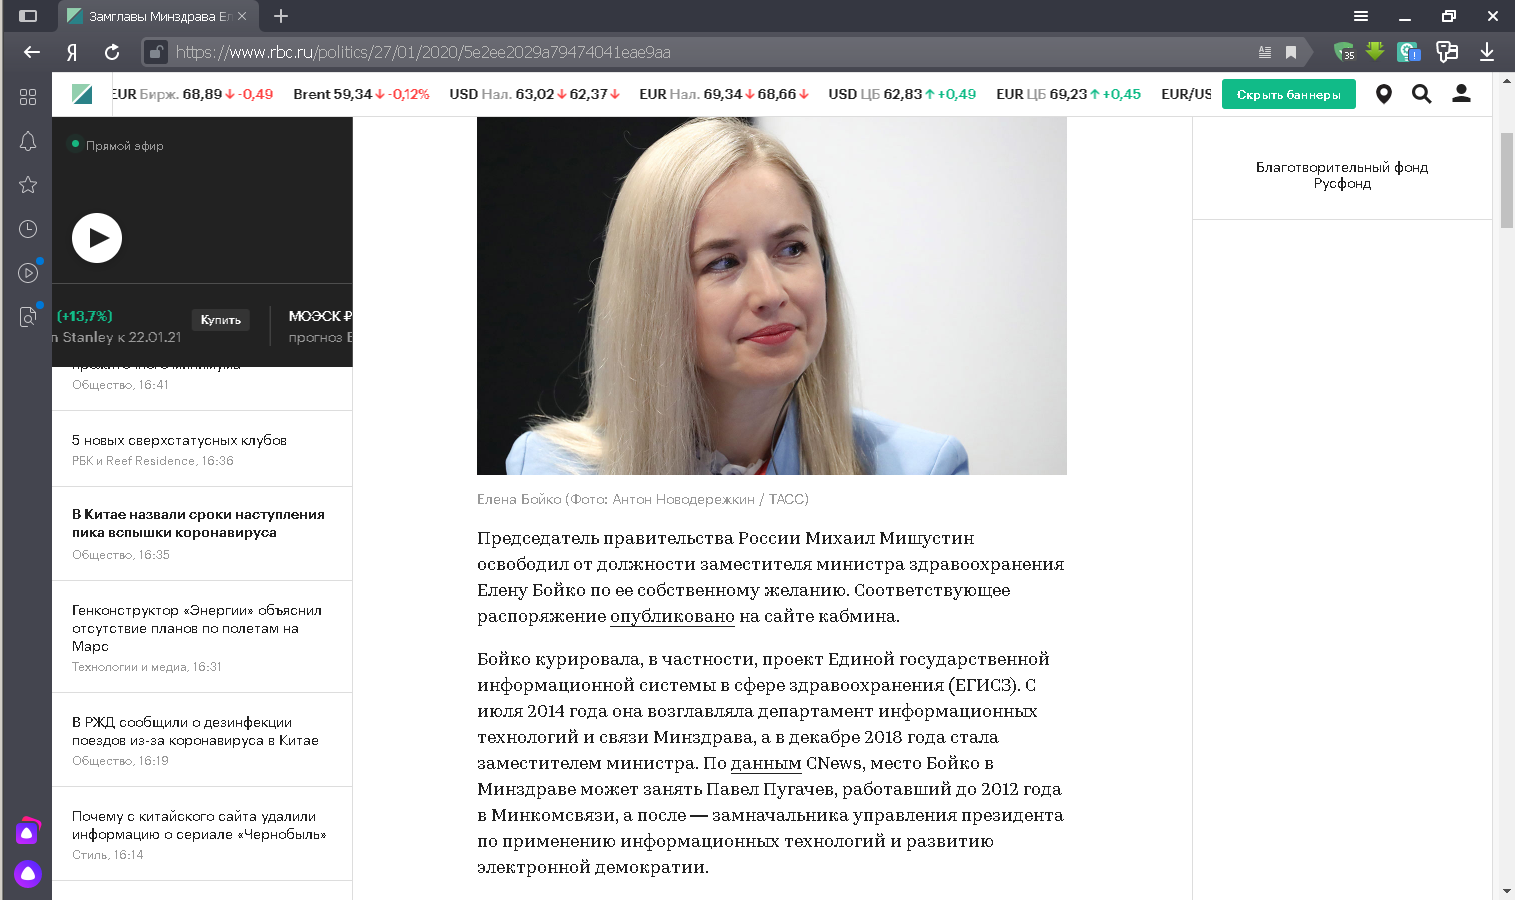Viewport: 1515px width, 900px height.
Task: Click the 'Brent 59,34' ticker quote
Action: pos(361,94)
